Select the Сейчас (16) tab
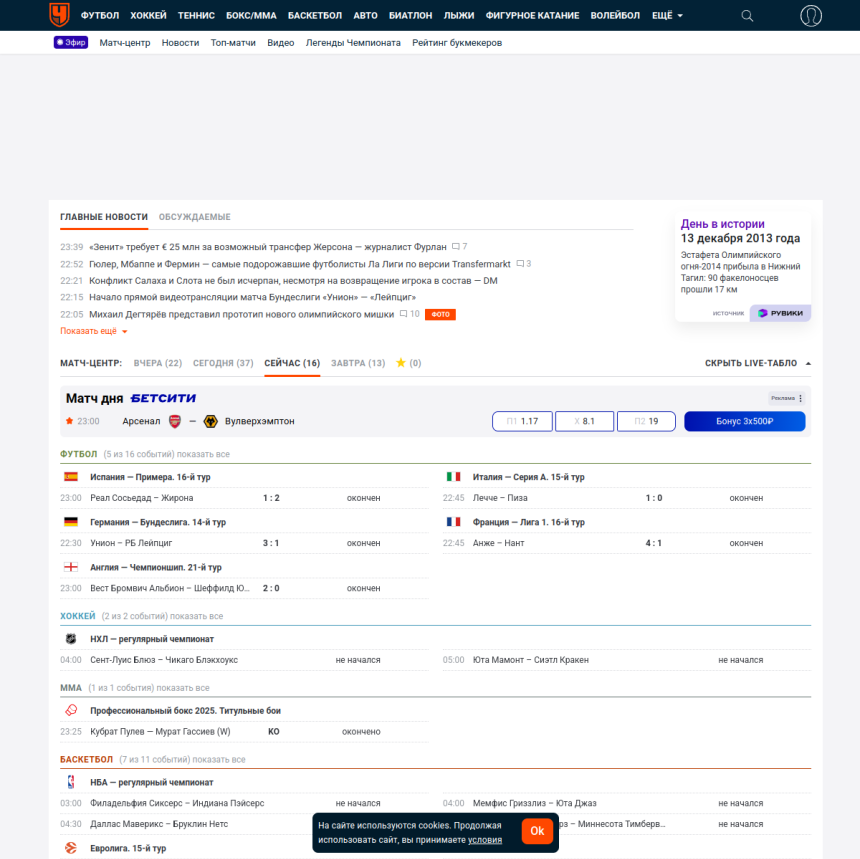The image size is (860, 859). pyautogui.click(x=292, y=363)
